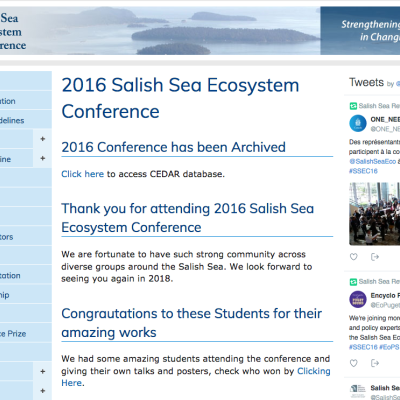Image resolution: width=400 pixels, height=400 pixels.
Task: Click the 'Tweets' timeline heading
Action: (367, 82)
